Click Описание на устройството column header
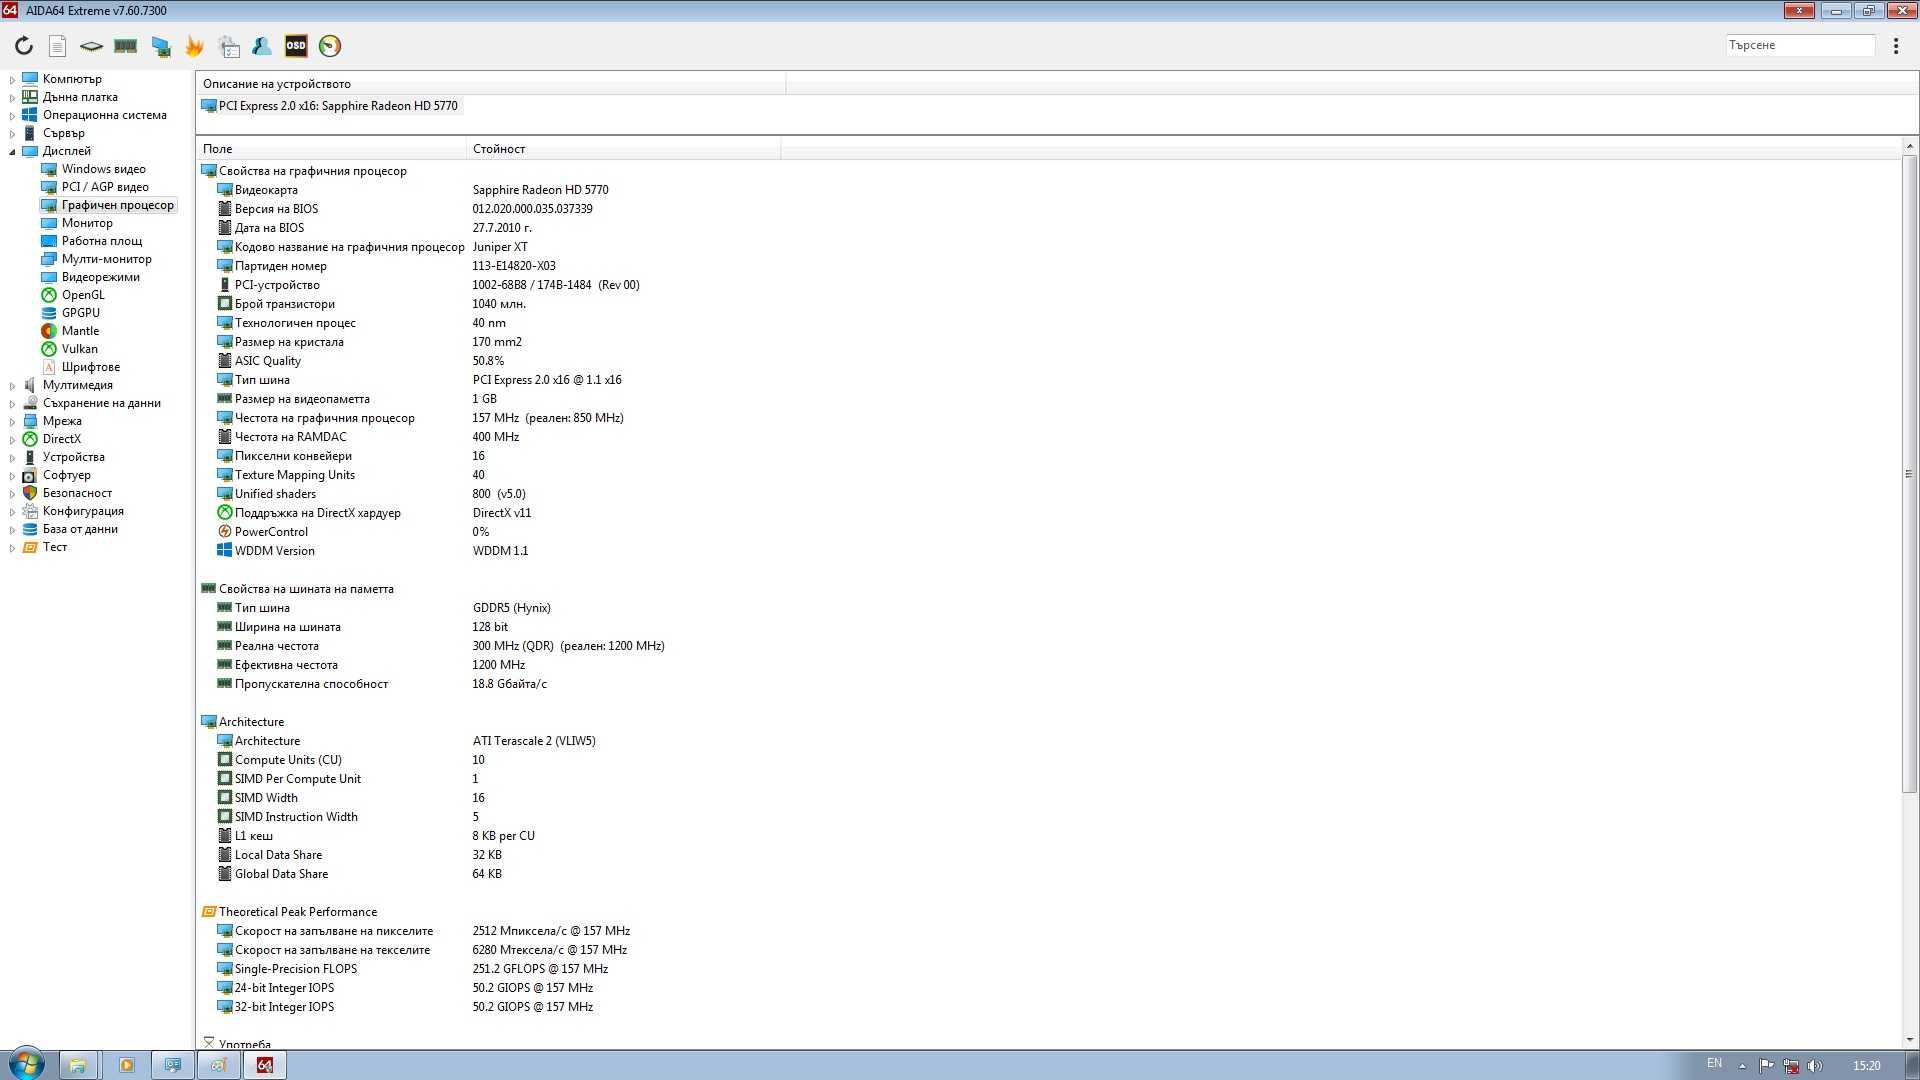Image resolution: width=1920 pixels, height=1080 pixels. [491, 84]
